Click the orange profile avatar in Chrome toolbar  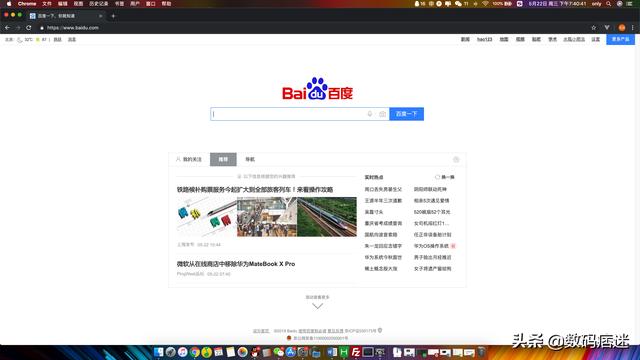pyautogui.click(x=622, y=28)
